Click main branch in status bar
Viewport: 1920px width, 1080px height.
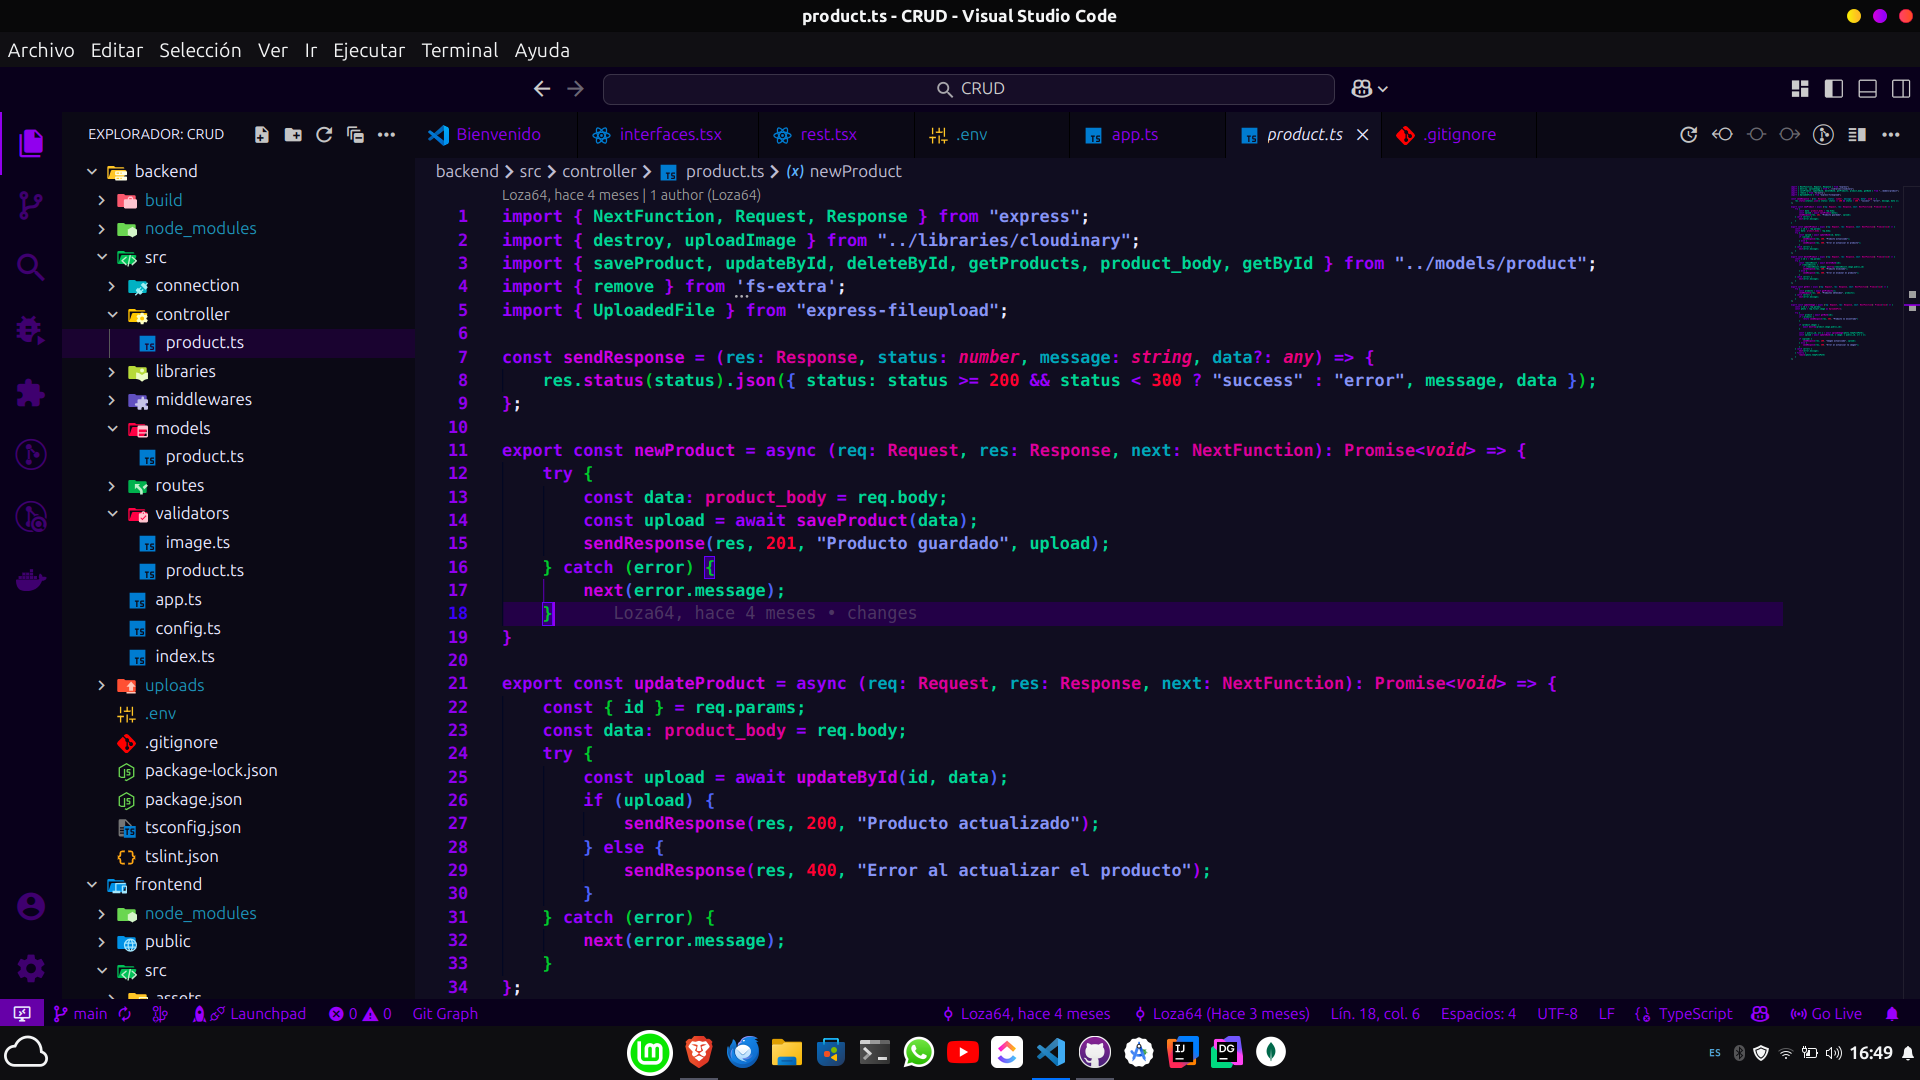pos(80,1014)
